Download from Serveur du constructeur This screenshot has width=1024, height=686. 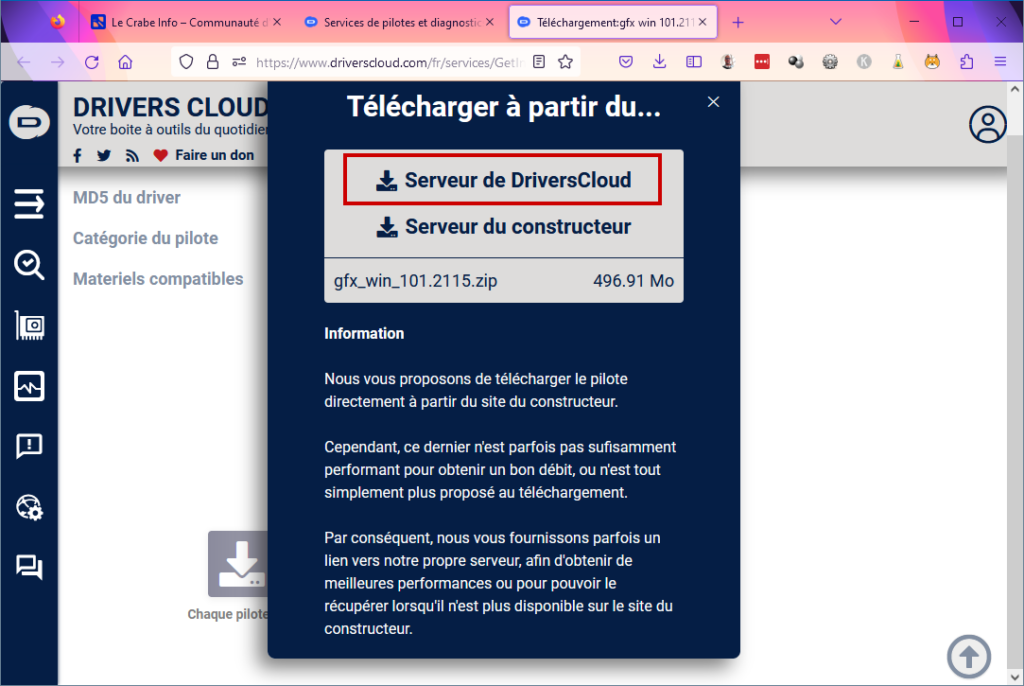point(504,227)
